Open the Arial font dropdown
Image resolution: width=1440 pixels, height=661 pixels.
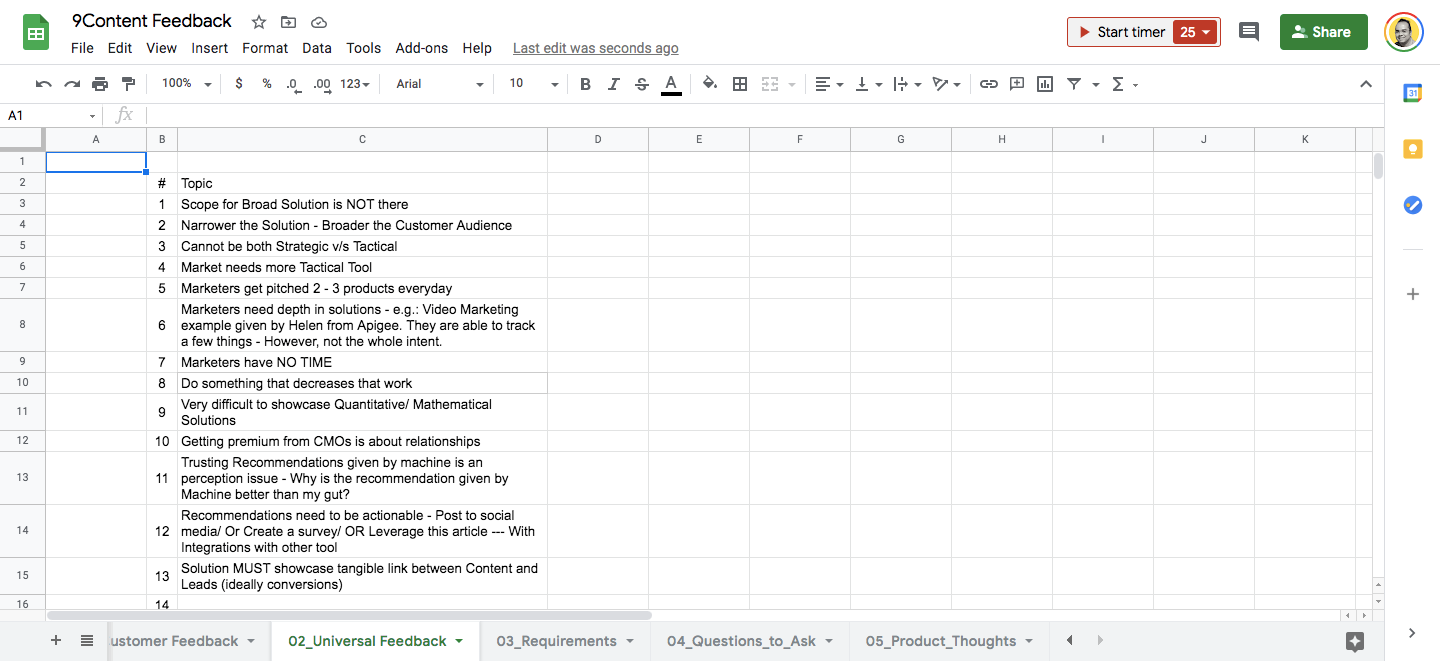click(440, 84)
